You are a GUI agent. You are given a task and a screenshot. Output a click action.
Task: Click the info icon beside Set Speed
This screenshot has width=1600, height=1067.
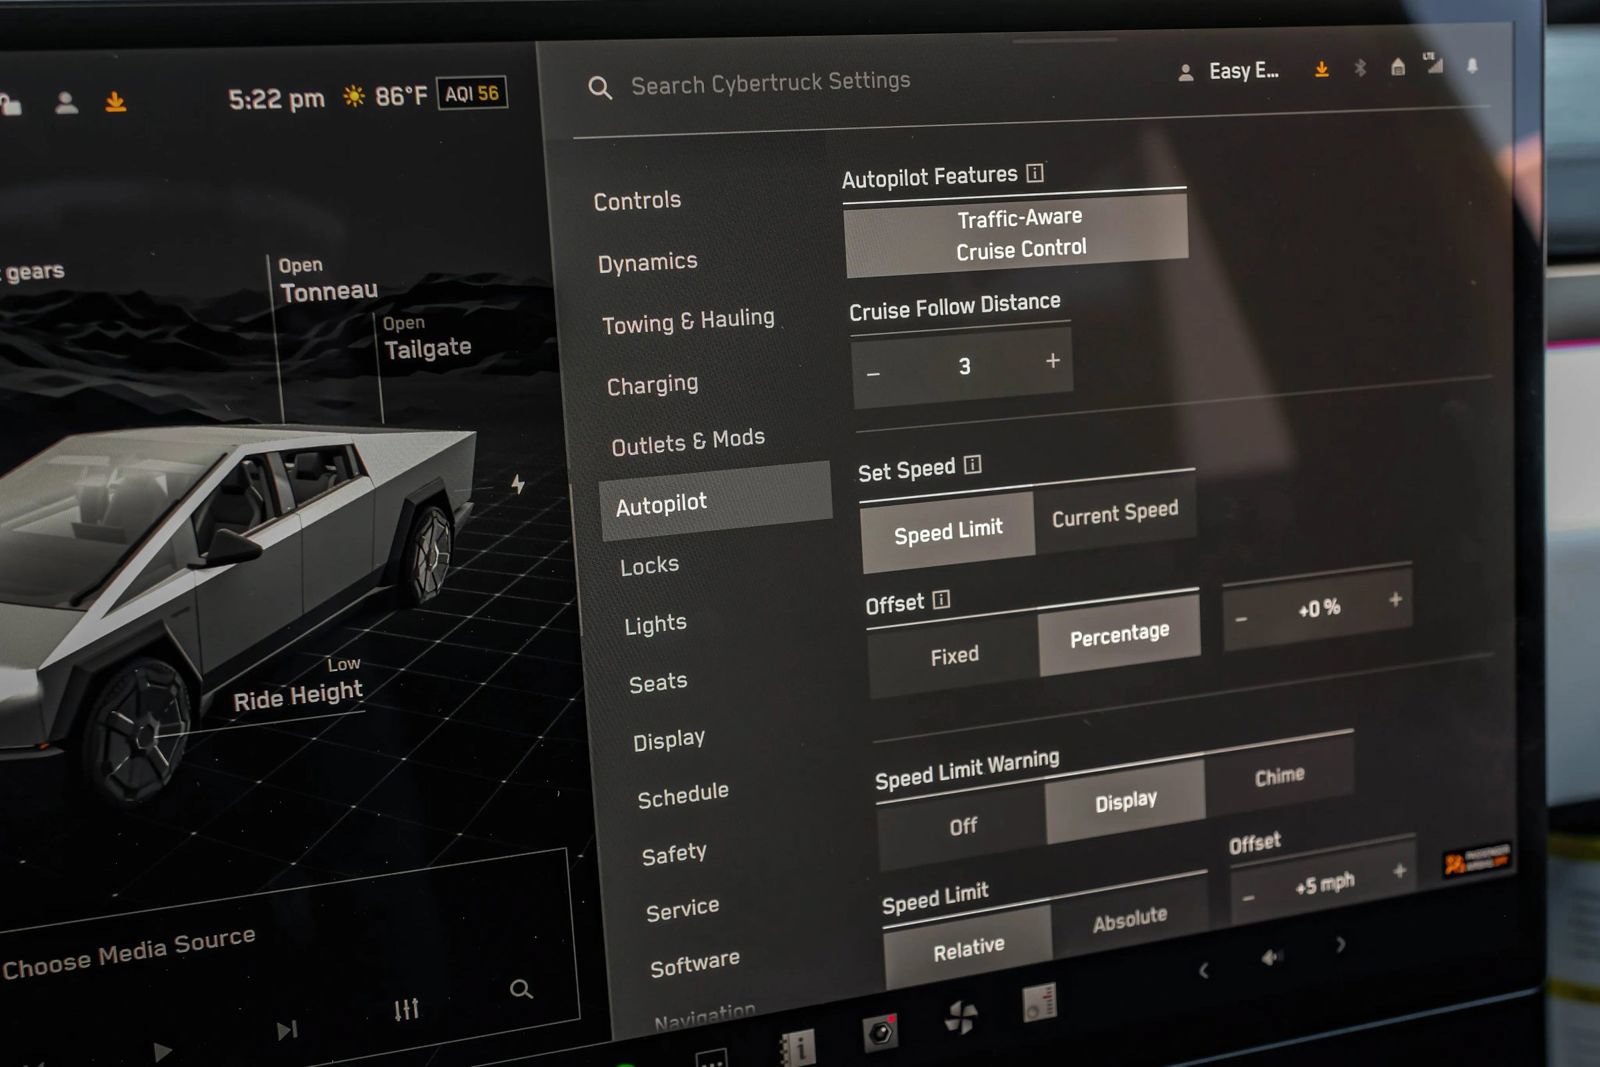click(972, 465)
